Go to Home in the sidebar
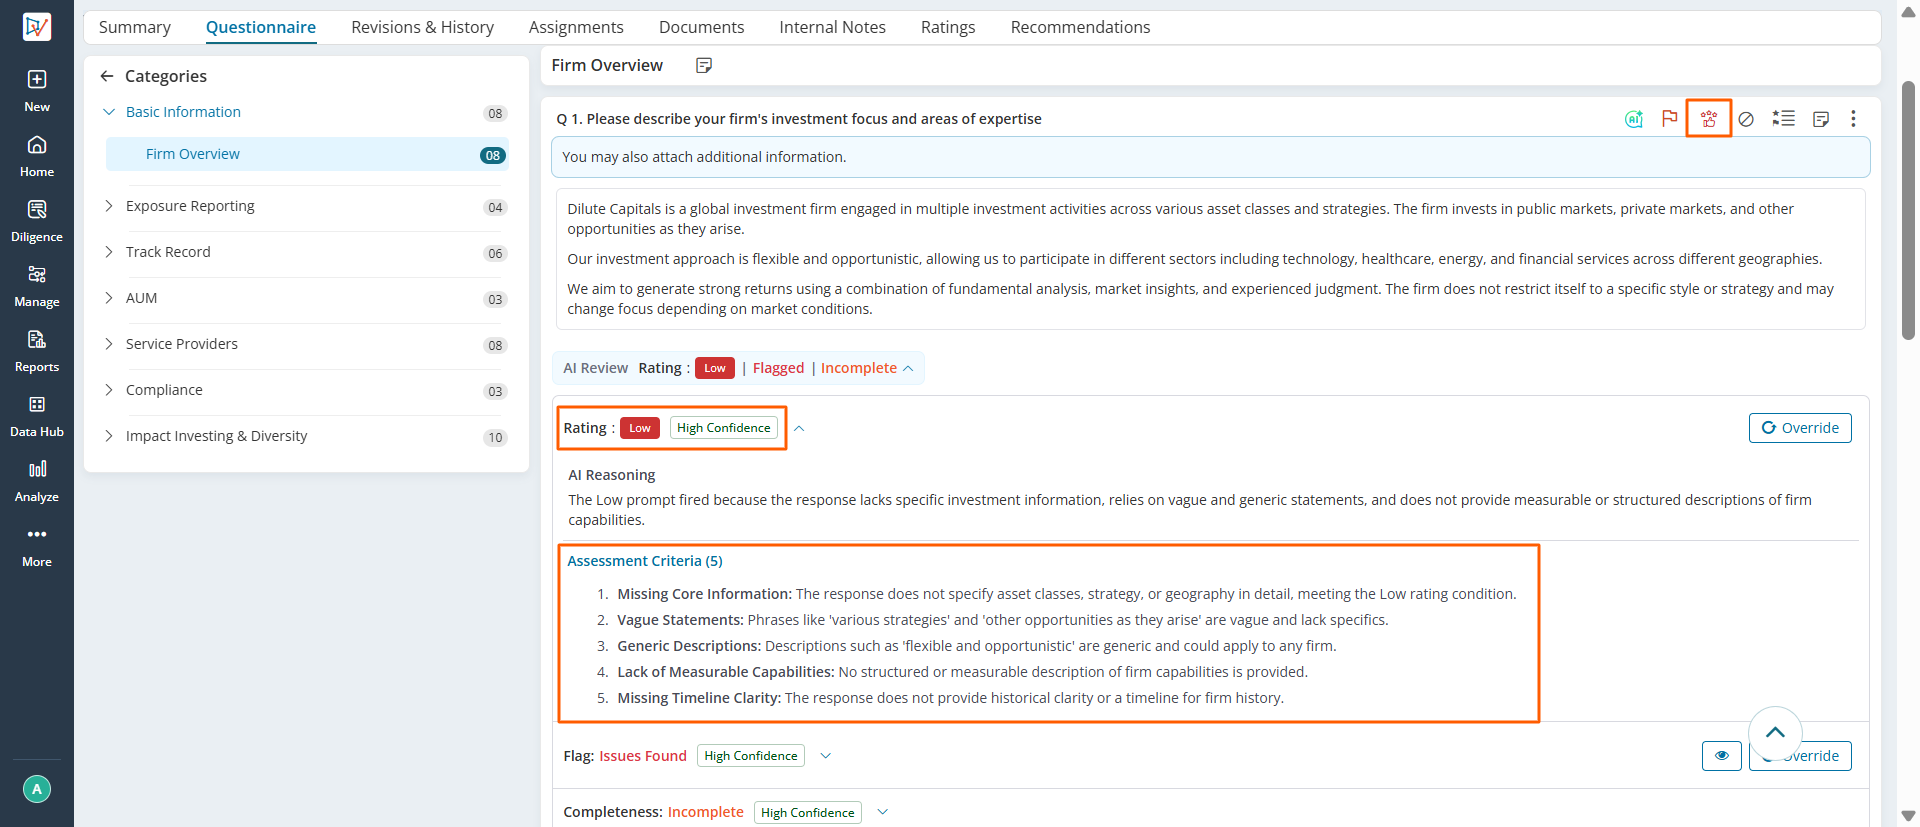 [x=37, y=155]
